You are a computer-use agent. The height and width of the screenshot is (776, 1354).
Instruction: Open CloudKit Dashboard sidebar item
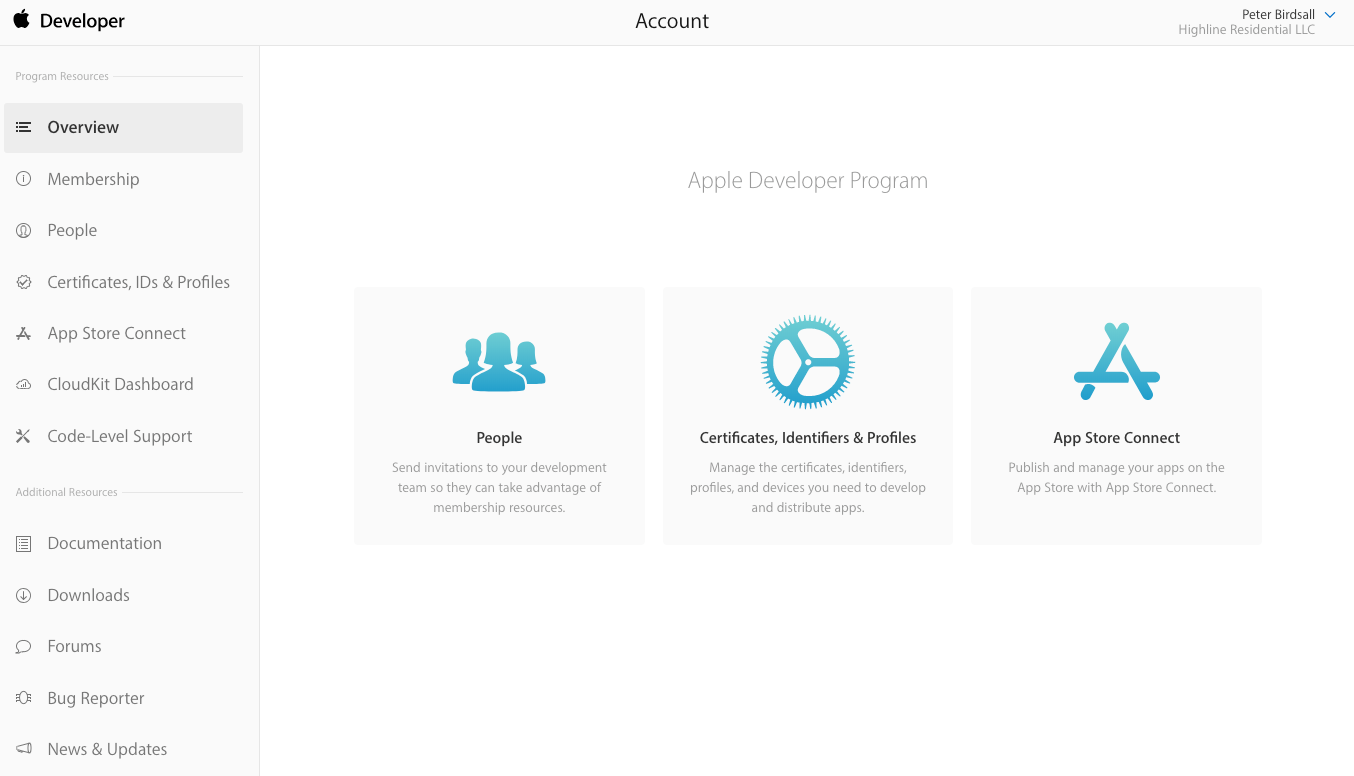pos(123,384)
